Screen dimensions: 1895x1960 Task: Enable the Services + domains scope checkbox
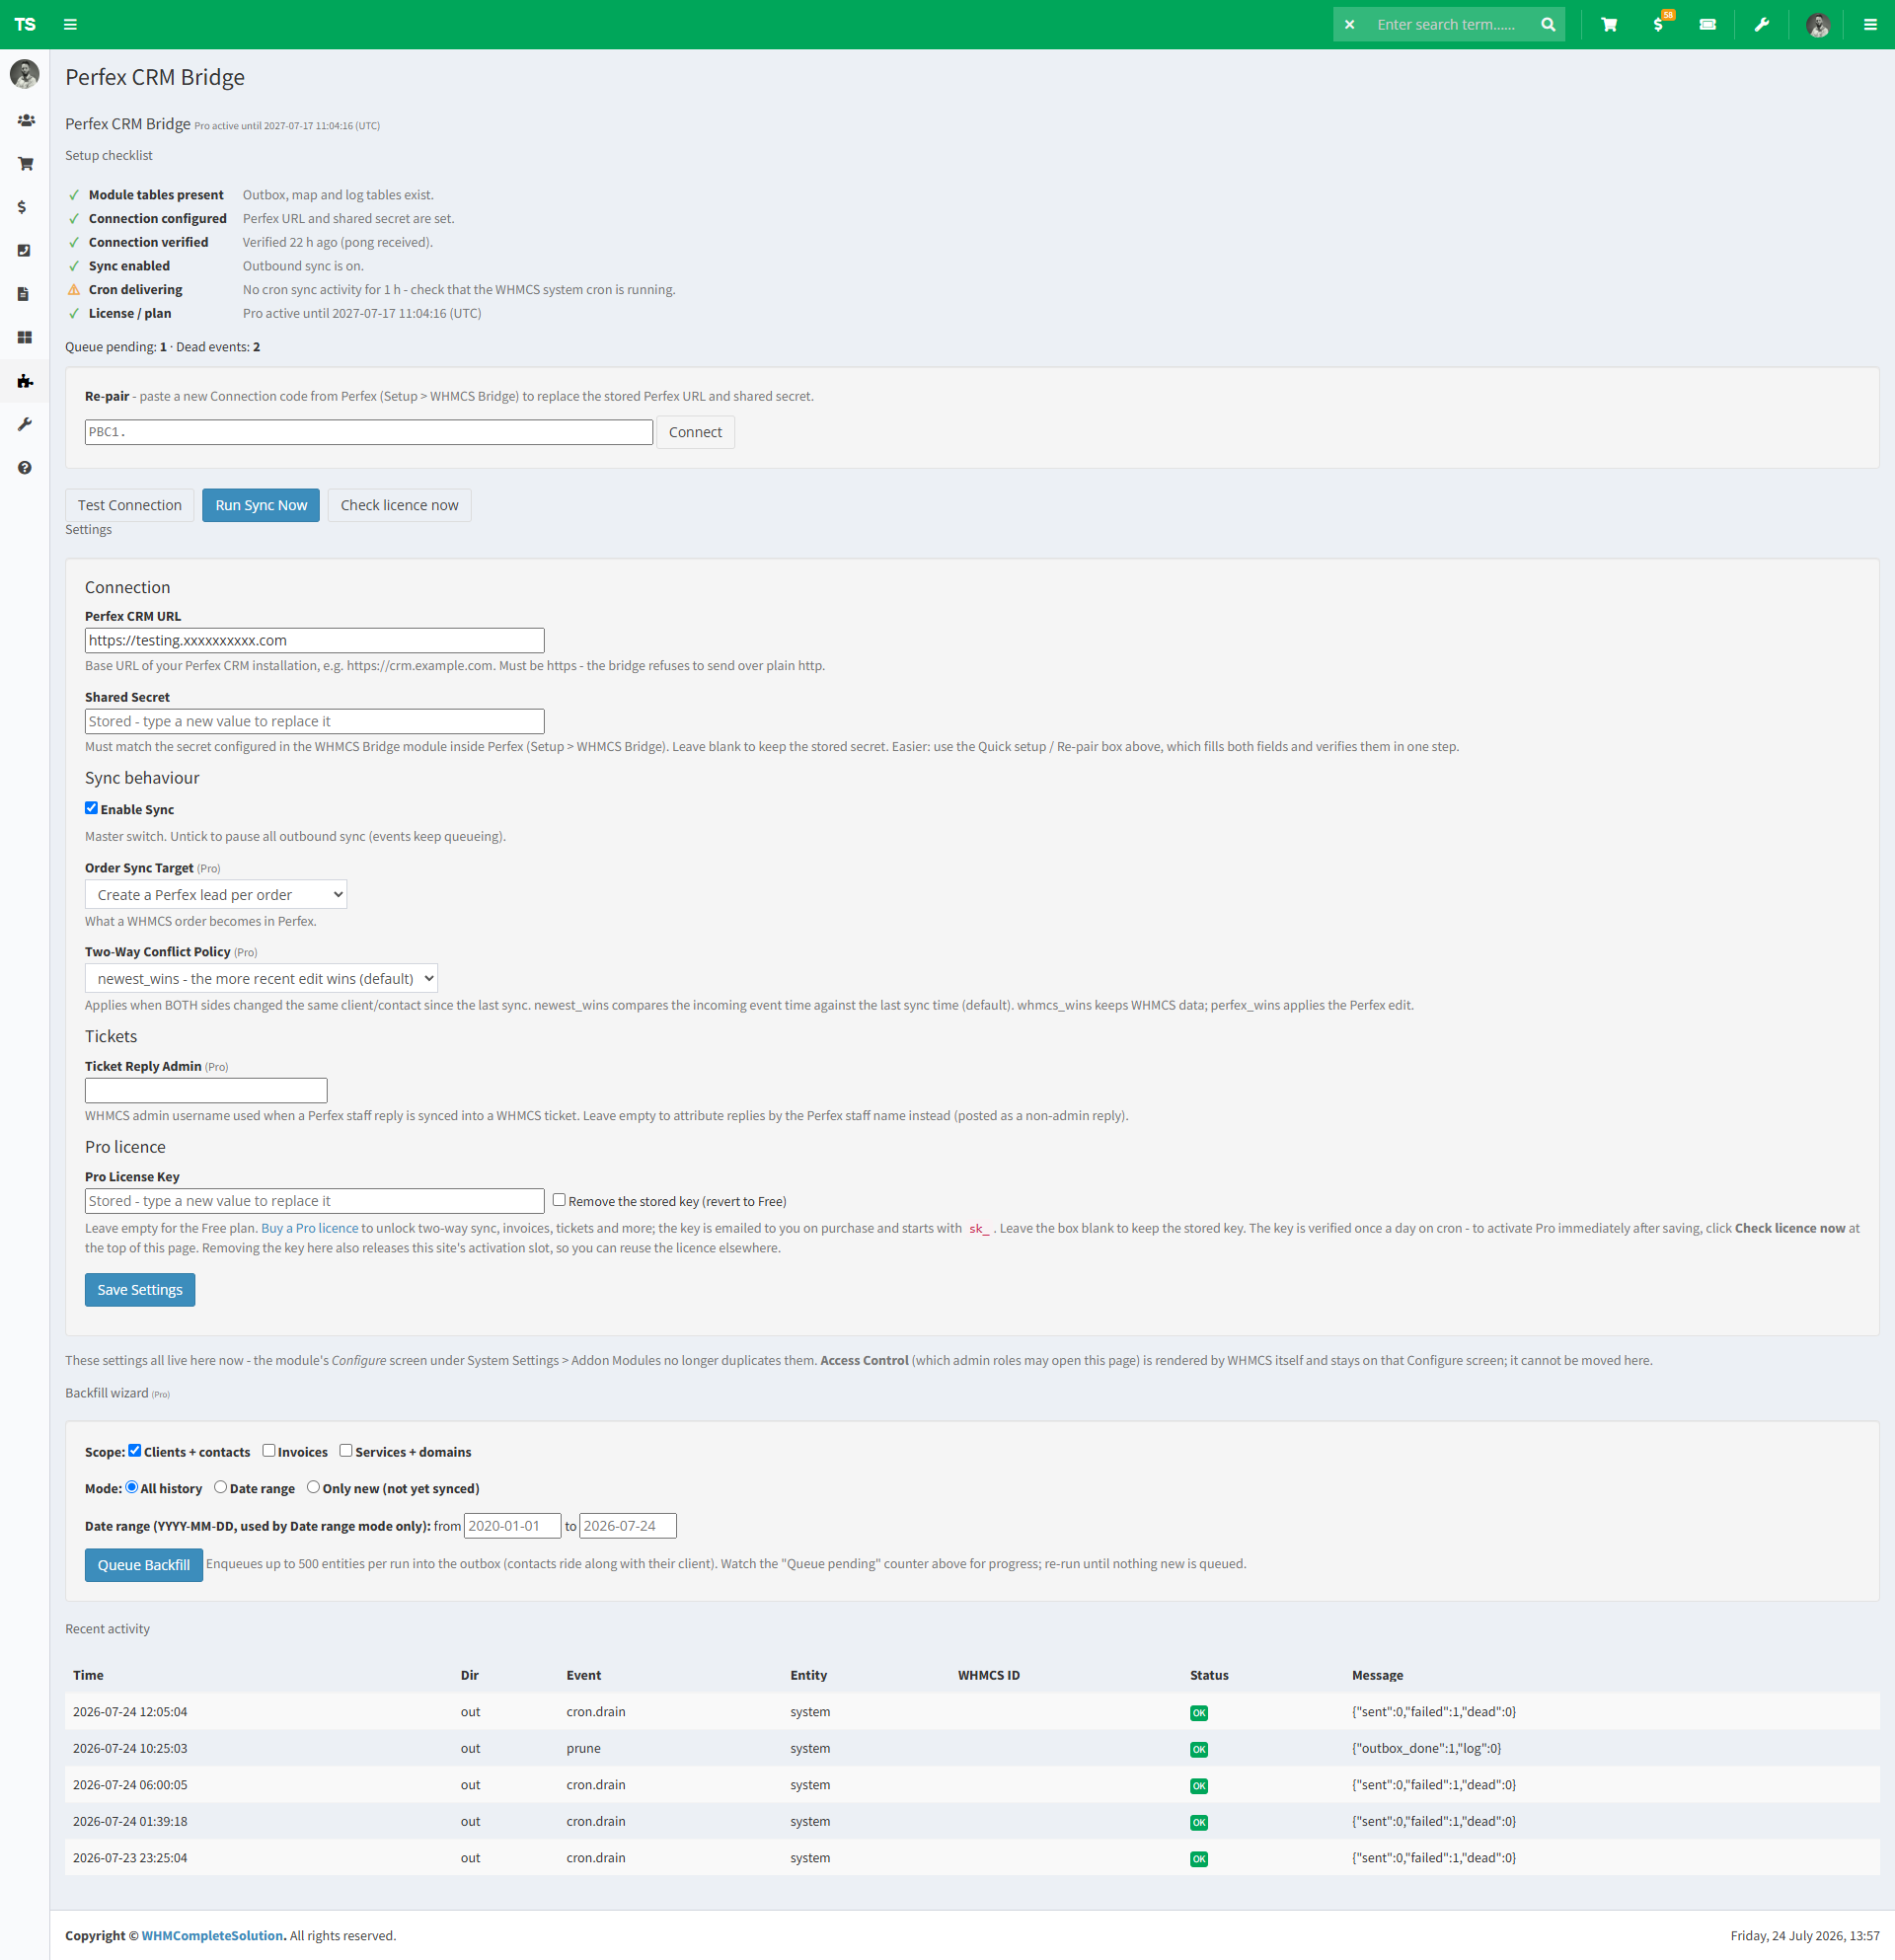(x=346, y=1451)
